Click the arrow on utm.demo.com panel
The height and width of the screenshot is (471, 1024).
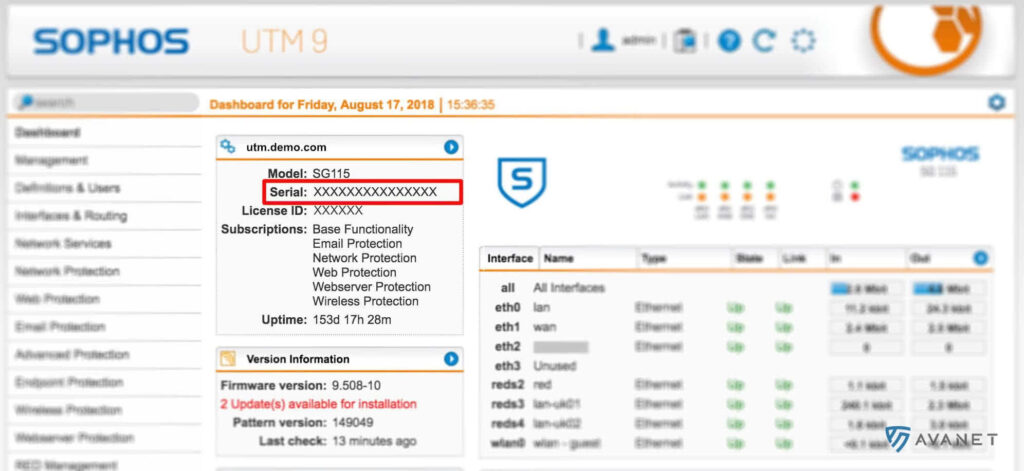point(451,147)
